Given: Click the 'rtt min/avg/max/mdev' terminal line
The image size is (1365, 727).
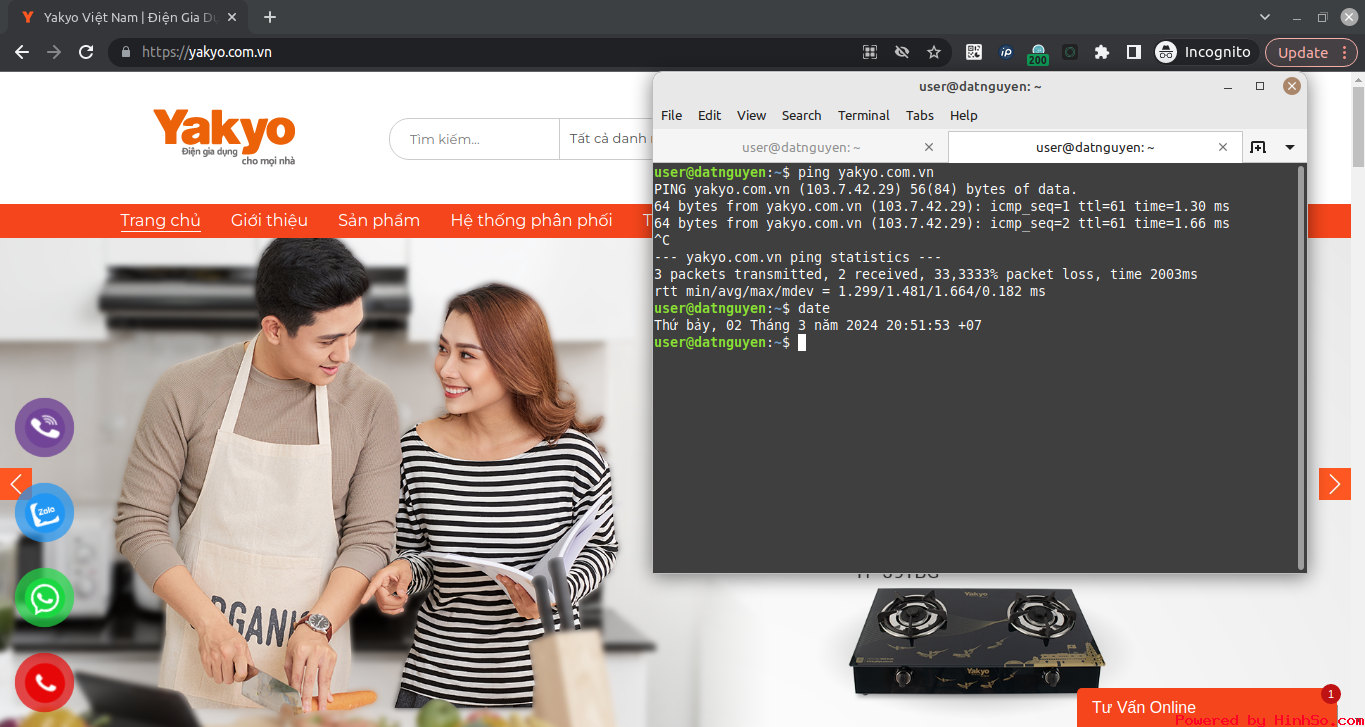Looking at the screenshot, I should 850,291.
